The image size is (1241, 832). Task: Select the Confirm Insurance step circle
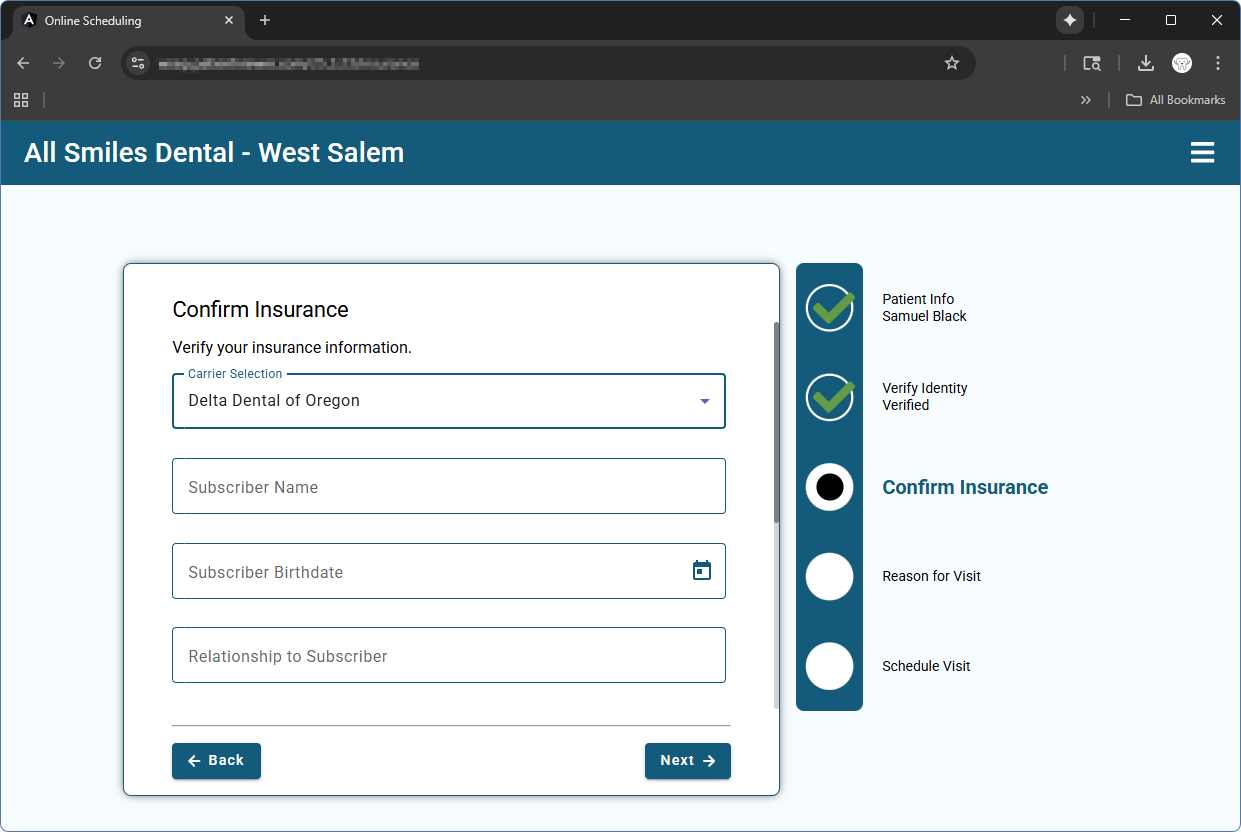pyautogui.click(x=829, y=487)
